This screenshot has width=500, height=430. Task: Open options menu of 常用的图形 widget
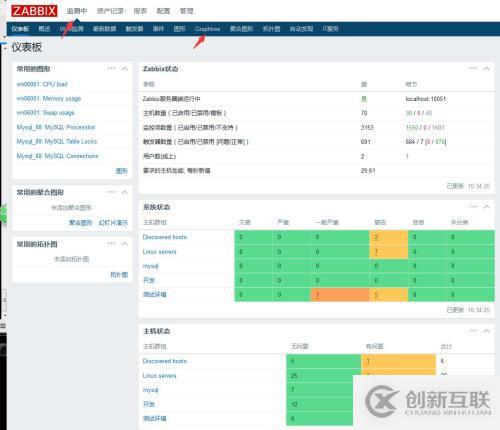coord(111,69)
